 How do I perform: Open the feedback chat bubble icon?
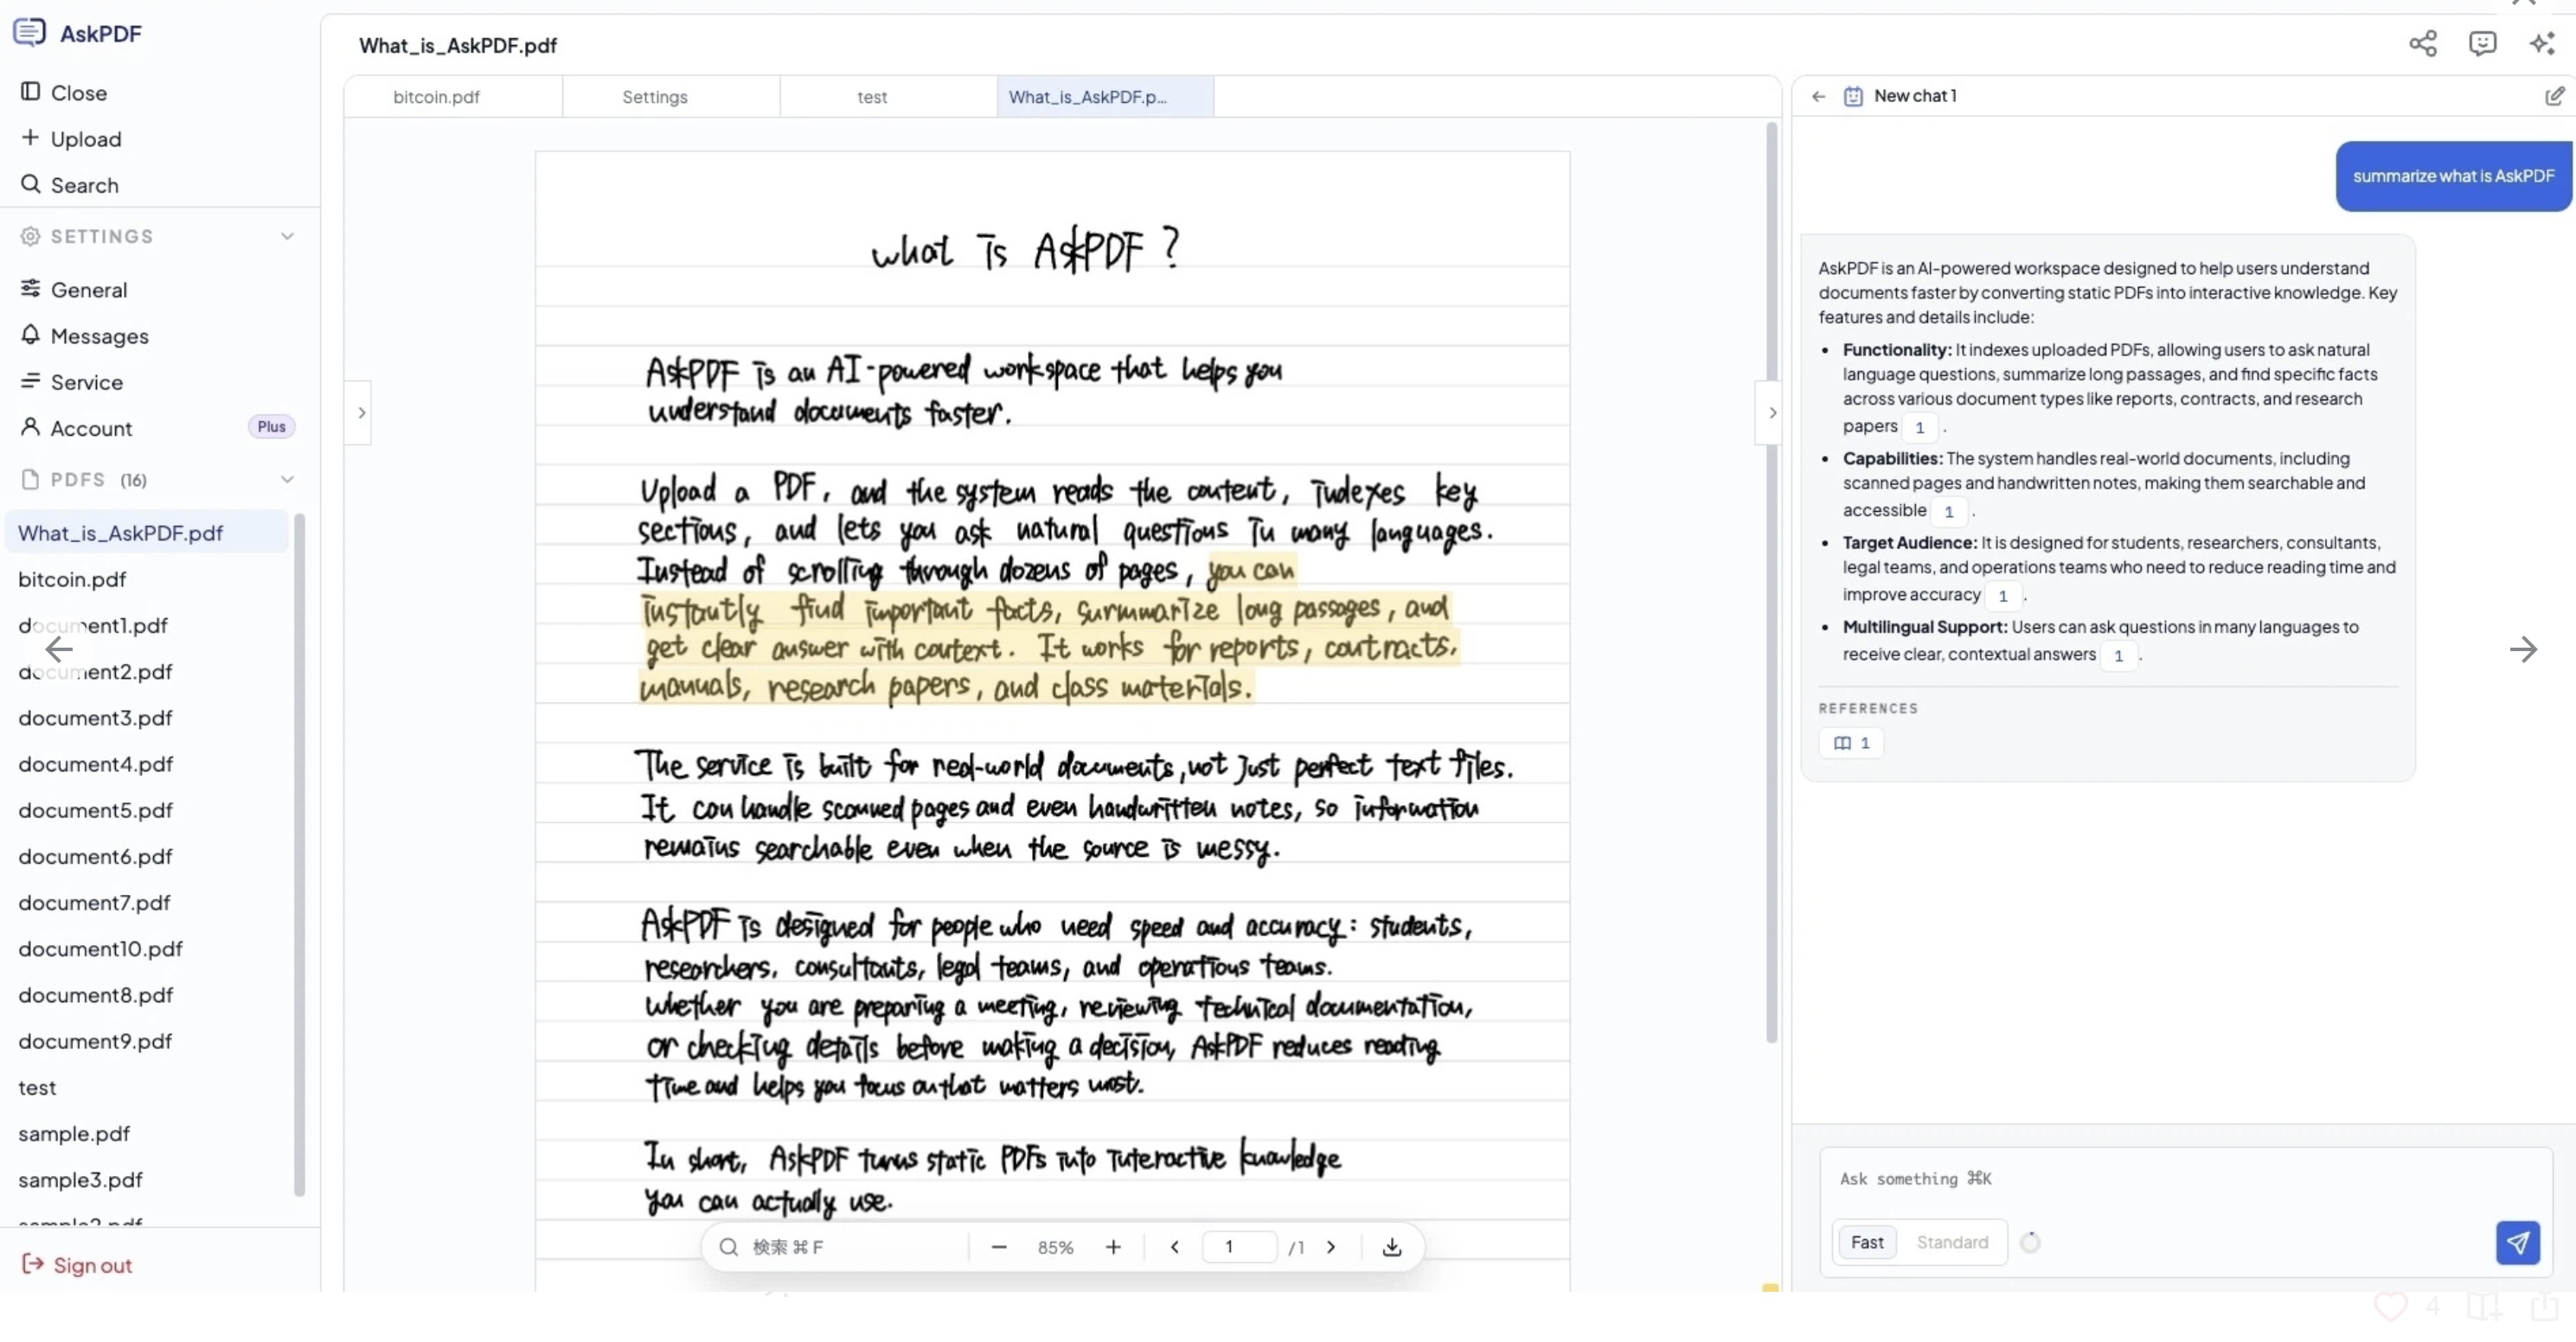(x=2482, y=43)
